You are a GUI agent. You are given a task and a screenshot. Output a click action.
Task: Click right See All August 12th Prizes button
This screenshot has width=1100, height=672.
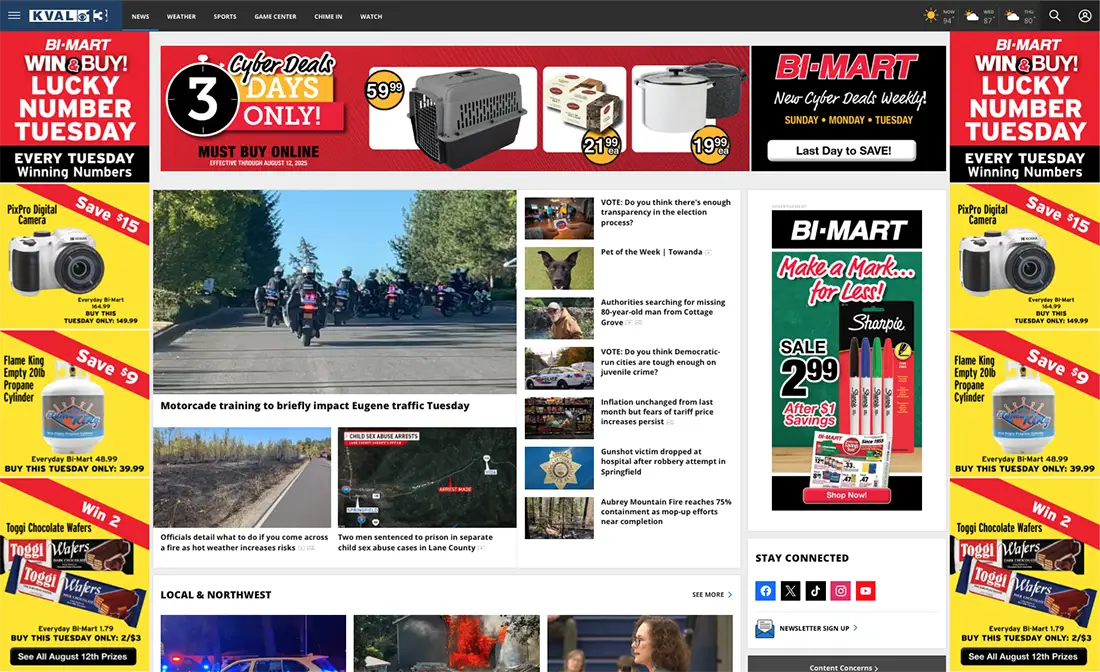click(1024, 657)
